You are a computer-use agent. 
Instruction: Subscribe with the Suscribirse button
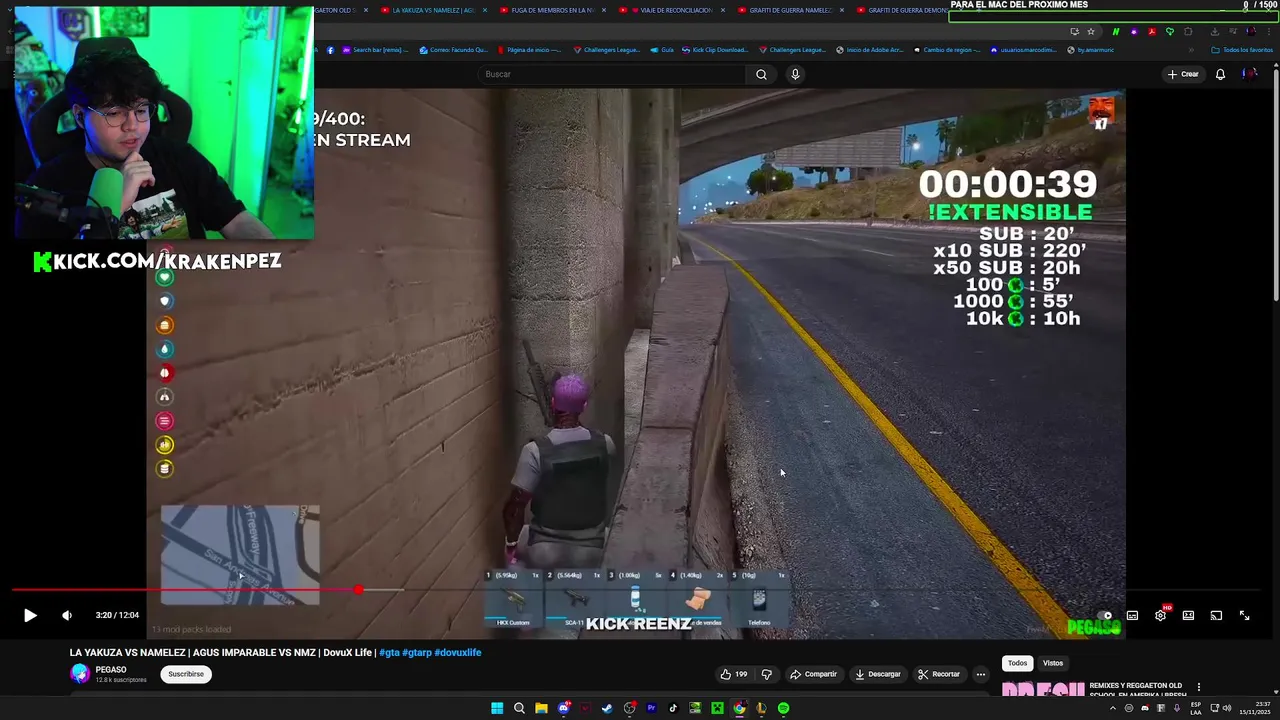(x=186, y=674)
